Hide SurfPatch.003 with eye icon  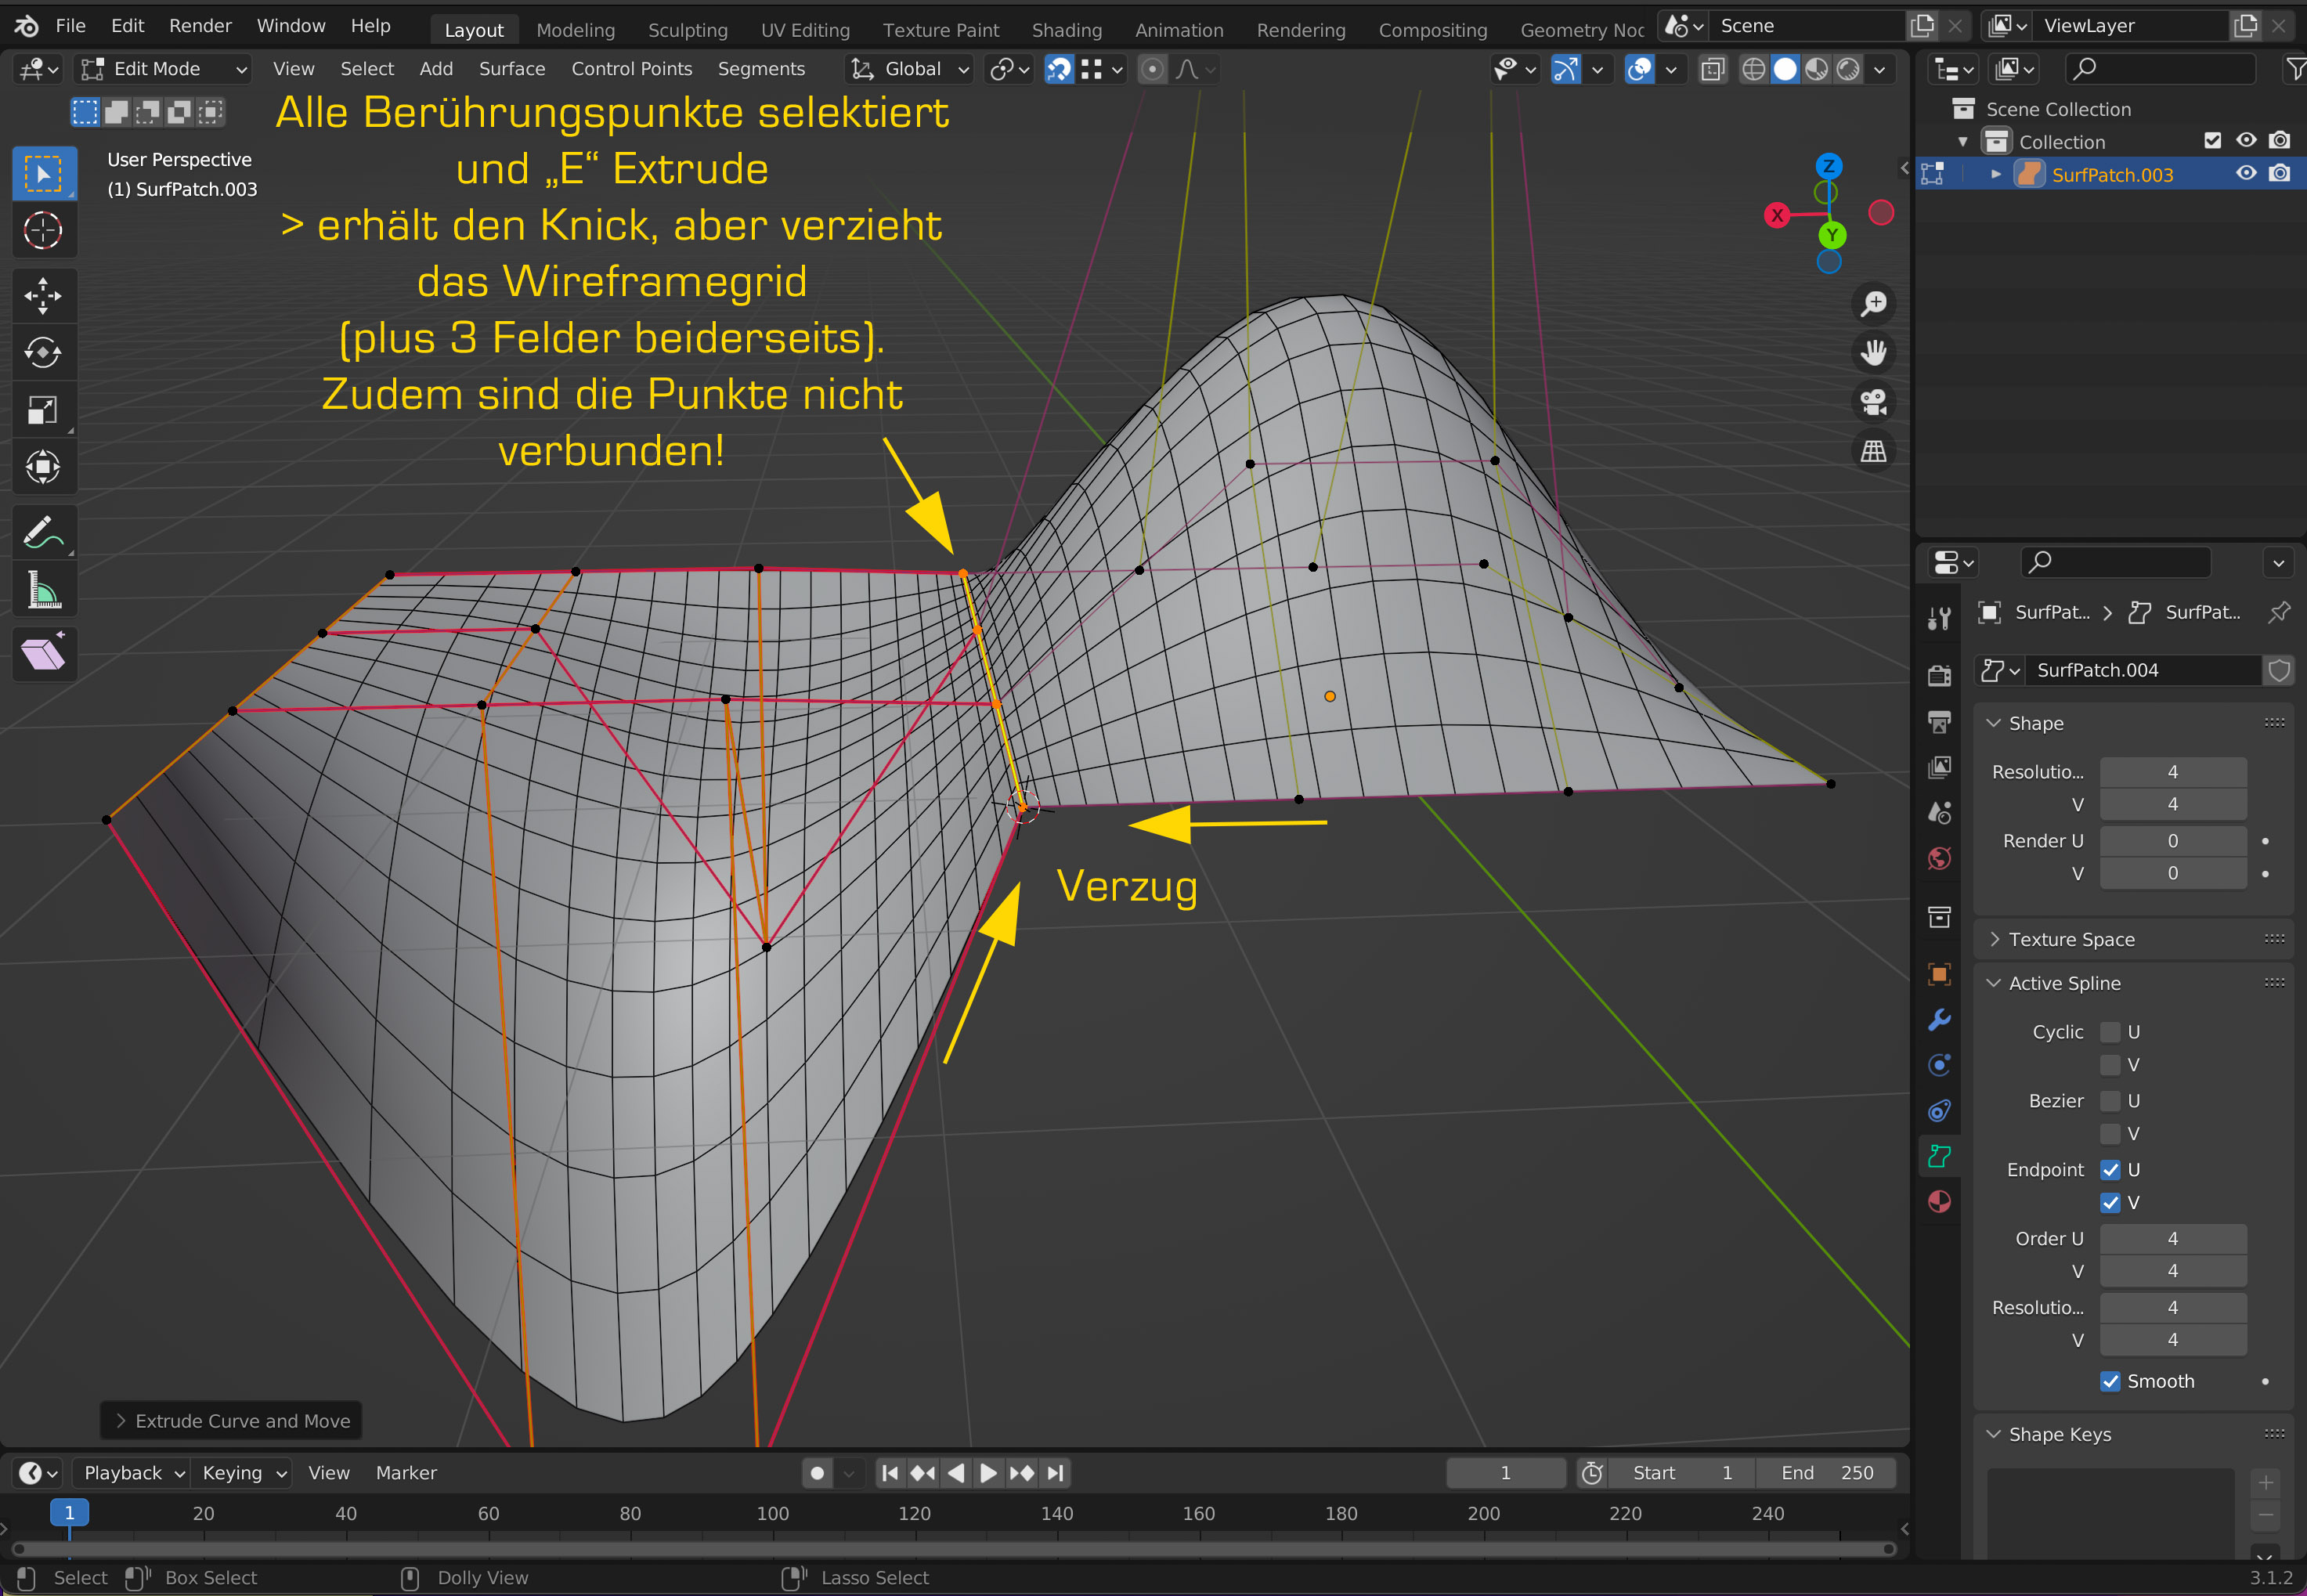pos(2246,174)
